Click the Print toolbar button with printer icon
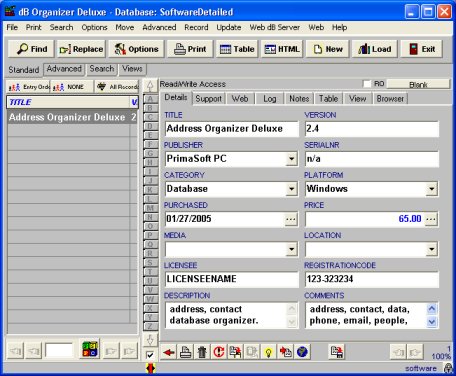The height and width of the screenshot is (376, 456). click(x=190, y=49)
